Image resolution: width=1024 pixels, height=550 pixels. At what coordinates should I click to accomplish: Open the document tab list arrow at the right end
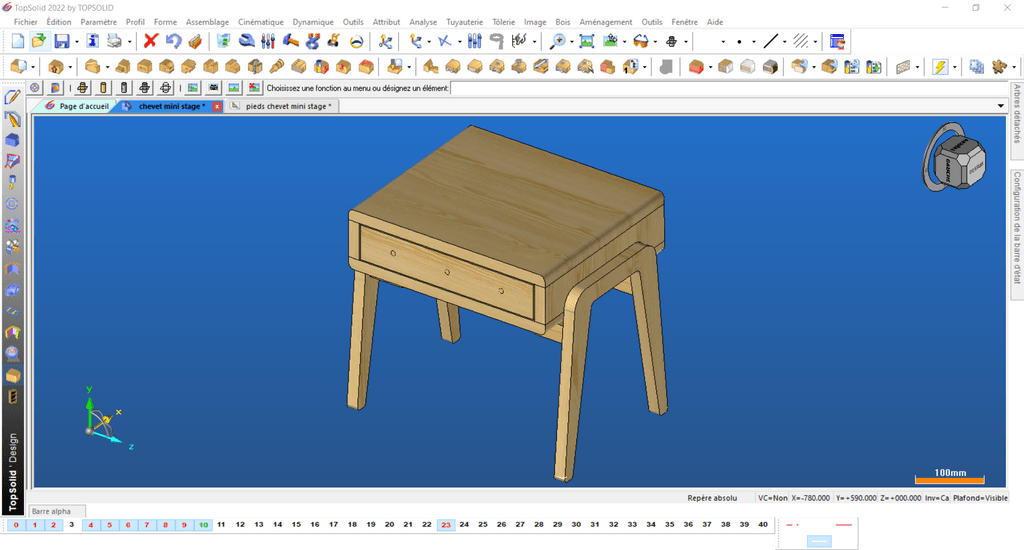(x=1000, y=106)
